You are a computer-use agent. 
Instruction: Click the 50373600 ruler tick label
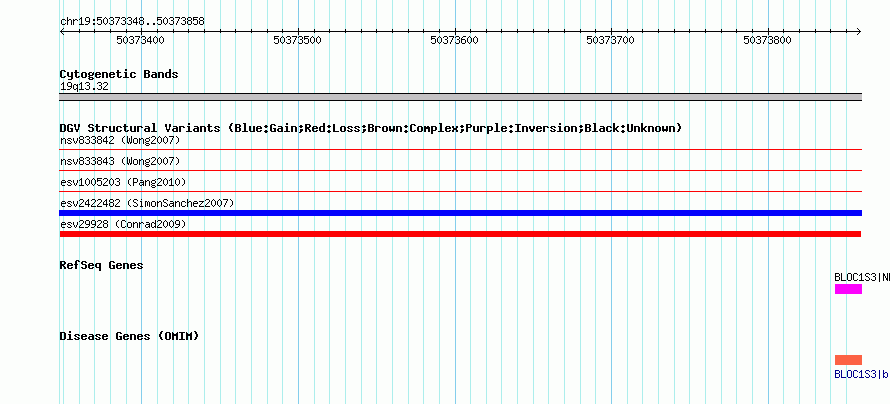pyautogui.click(x=454, y=40)
